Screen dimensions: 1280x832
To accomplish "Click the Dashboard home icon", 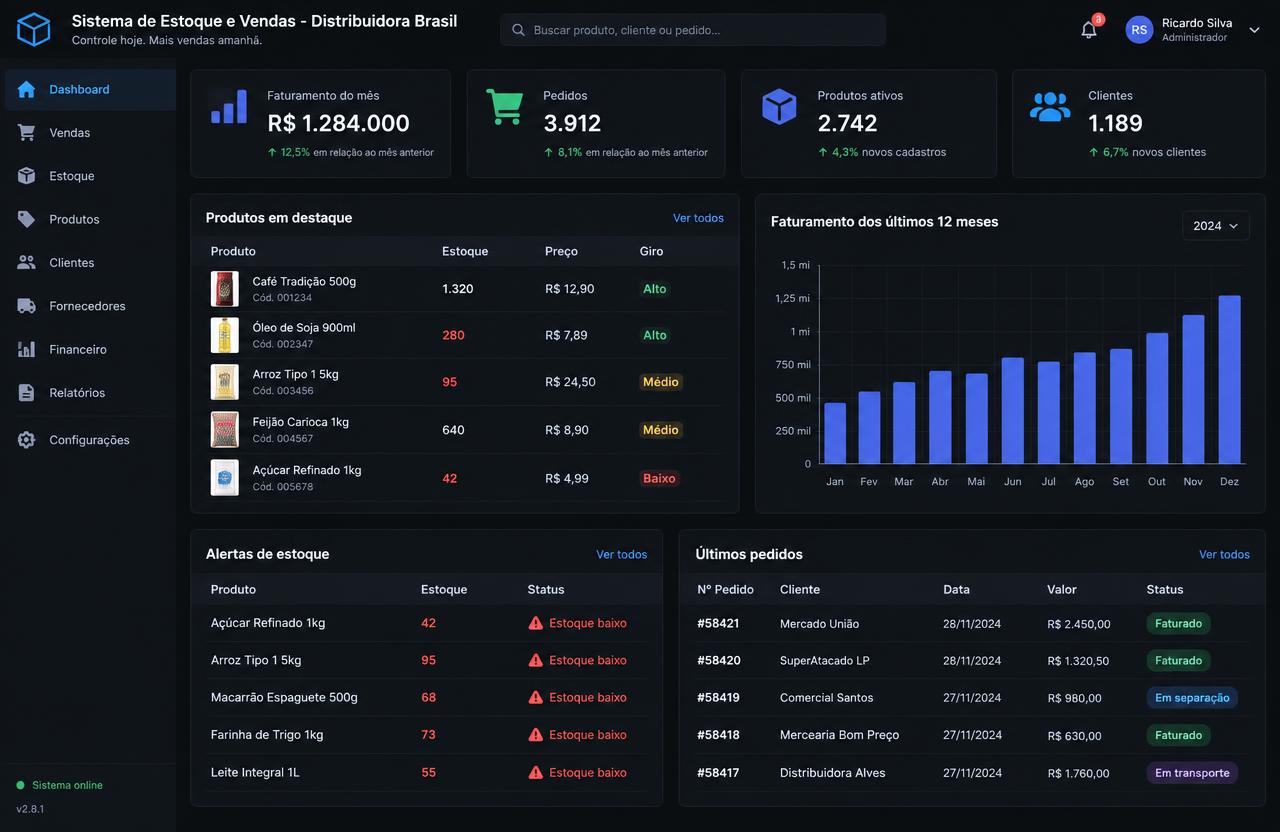I will (26, 89).
